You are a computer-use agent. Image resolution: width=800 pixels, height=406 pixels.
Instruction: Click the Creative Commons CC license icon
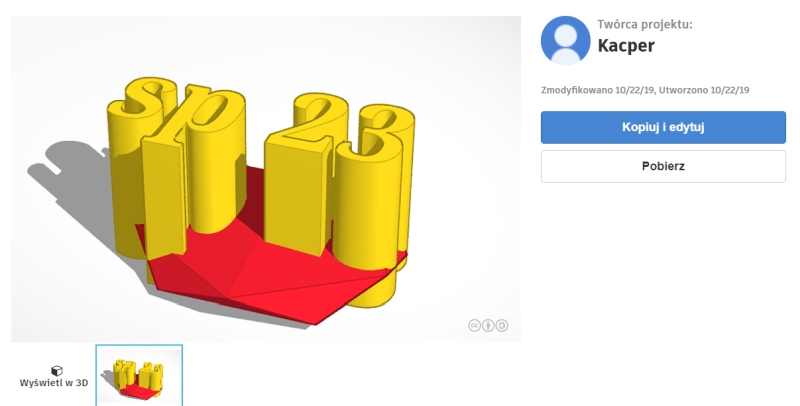tap(474, 325)
